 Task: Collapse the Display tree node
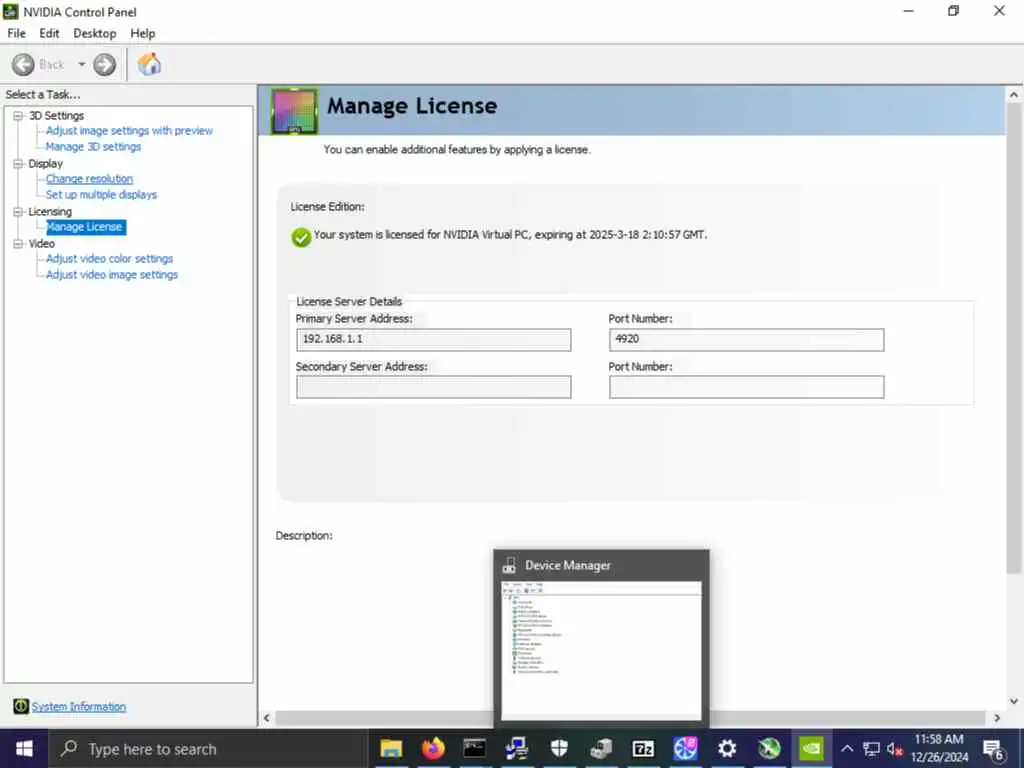coord(18,163)
